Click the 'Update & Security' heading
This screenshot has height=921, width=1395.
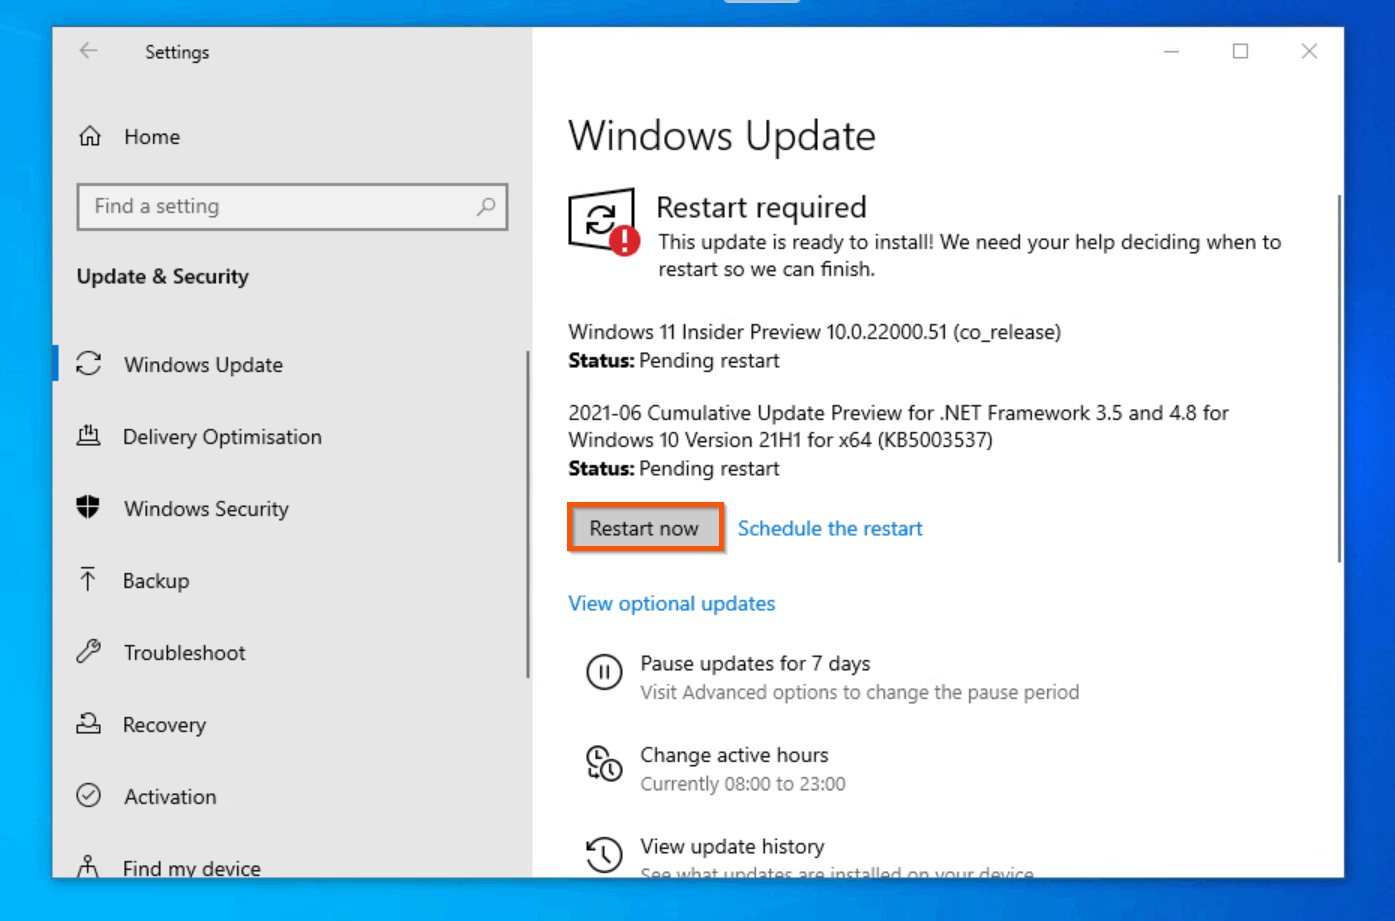coord(162,276)
